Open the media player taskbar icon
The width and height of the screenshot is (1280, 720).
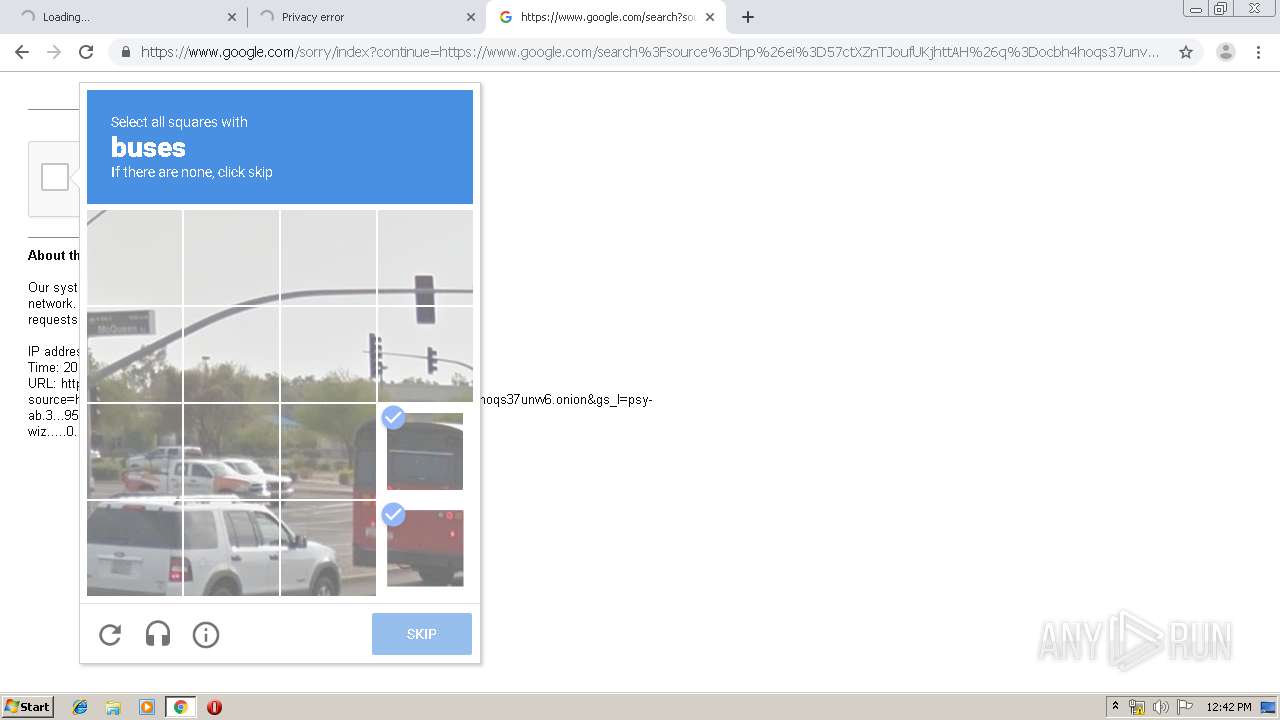pos(147,707)
